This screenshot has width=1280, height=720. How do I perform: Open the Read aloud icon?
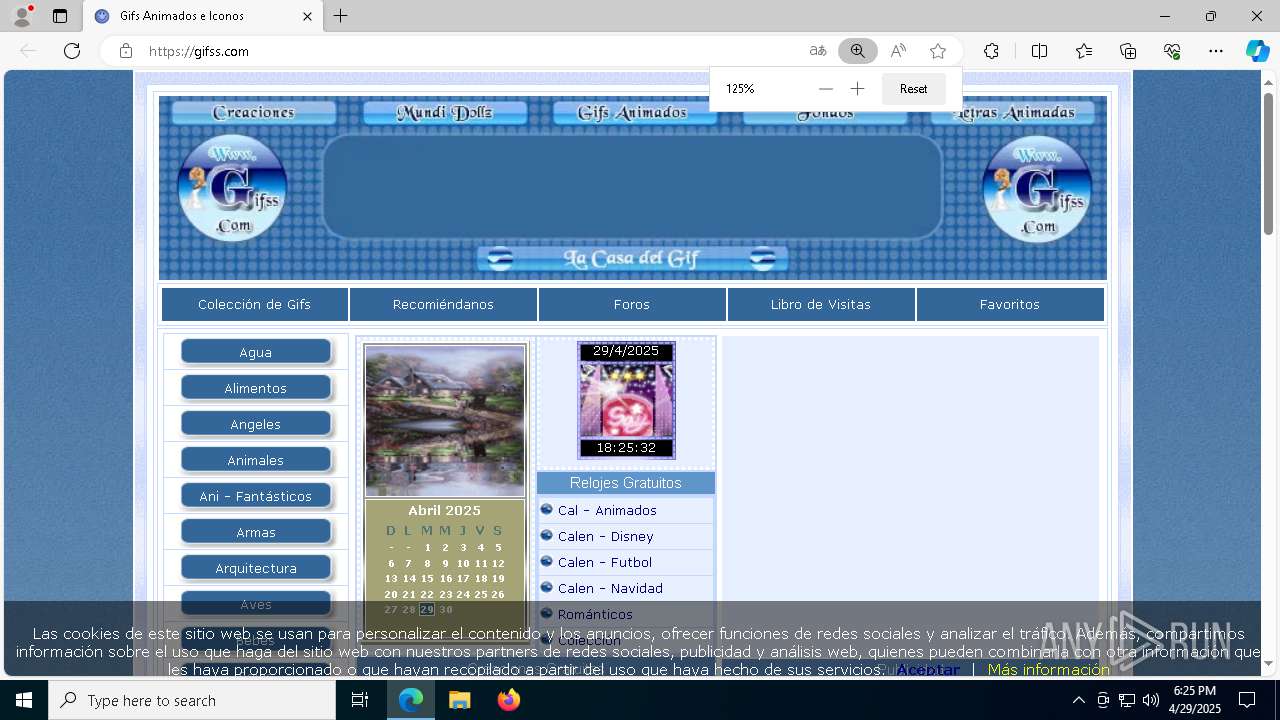[898, 51]
